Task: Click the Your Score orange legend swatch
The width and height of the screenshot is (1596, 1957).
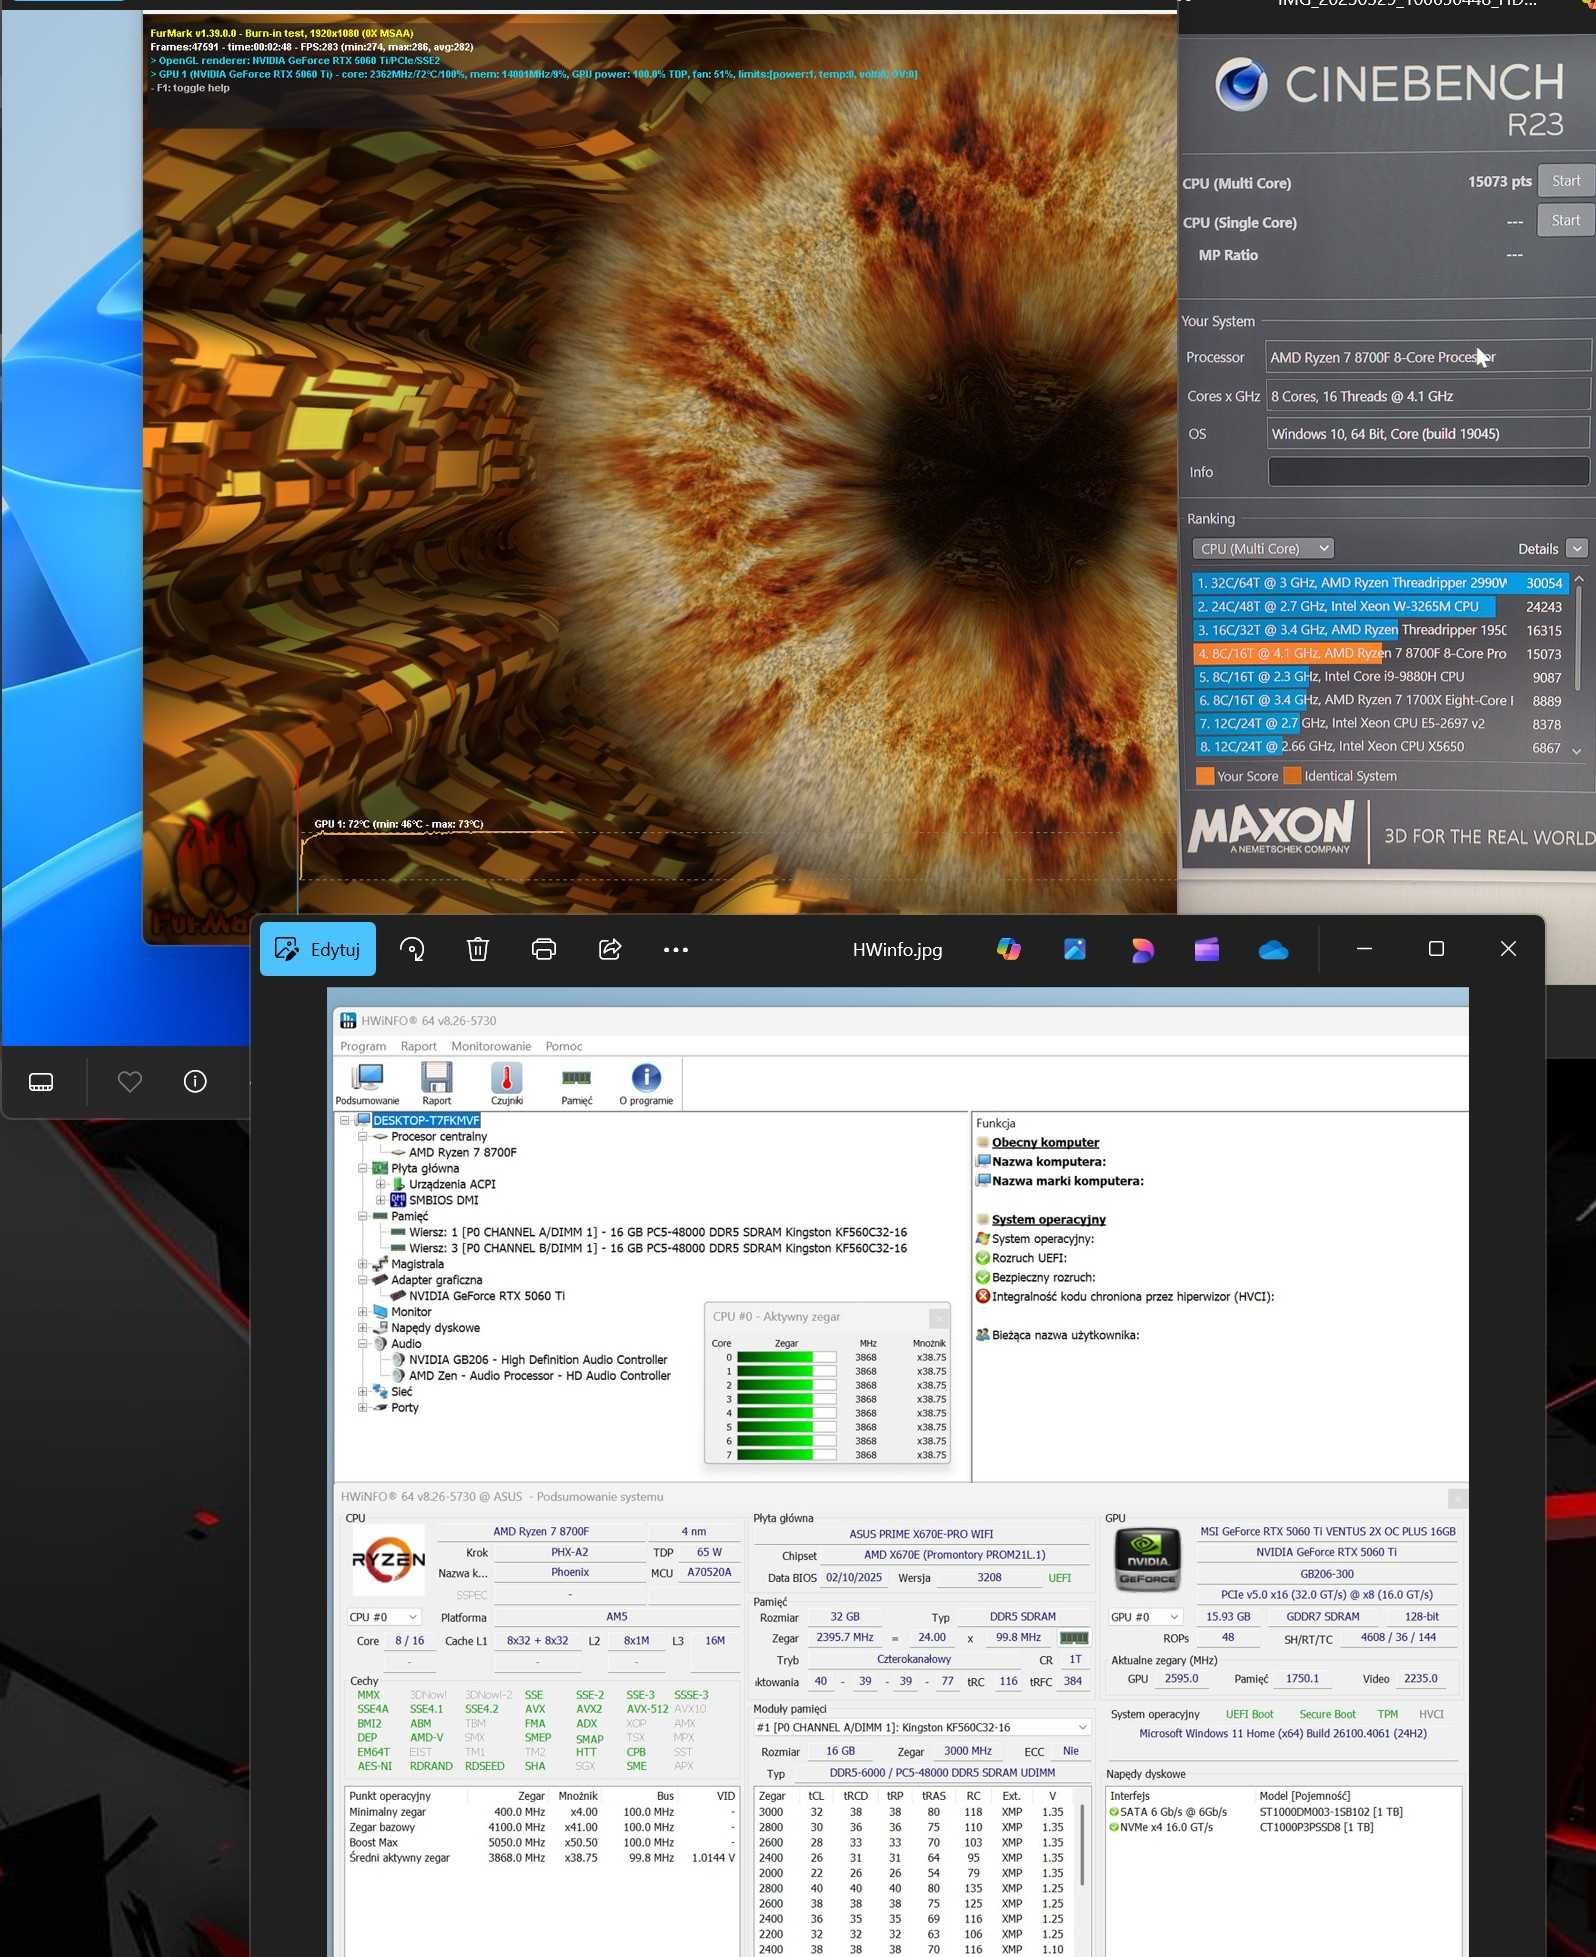Action: pyautogui.click(x=1205, y=776)
